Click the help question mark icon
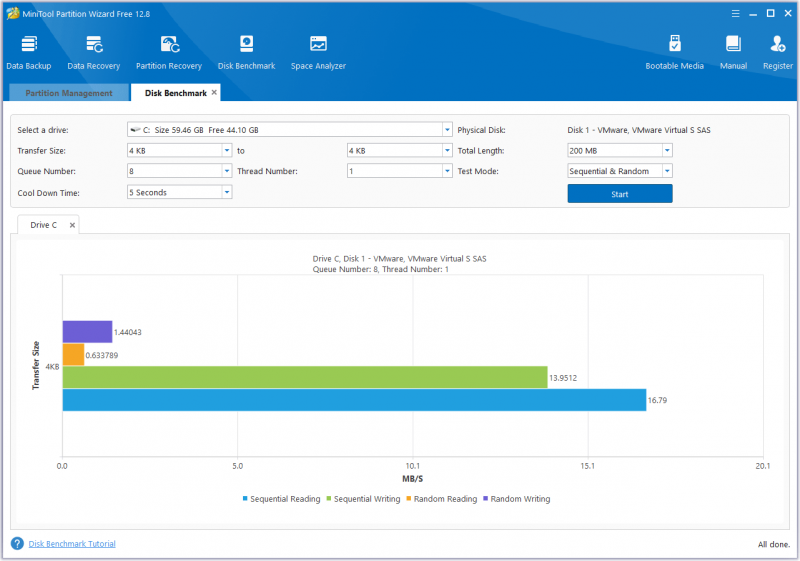 pyautogui.click(x=17, y=544)
